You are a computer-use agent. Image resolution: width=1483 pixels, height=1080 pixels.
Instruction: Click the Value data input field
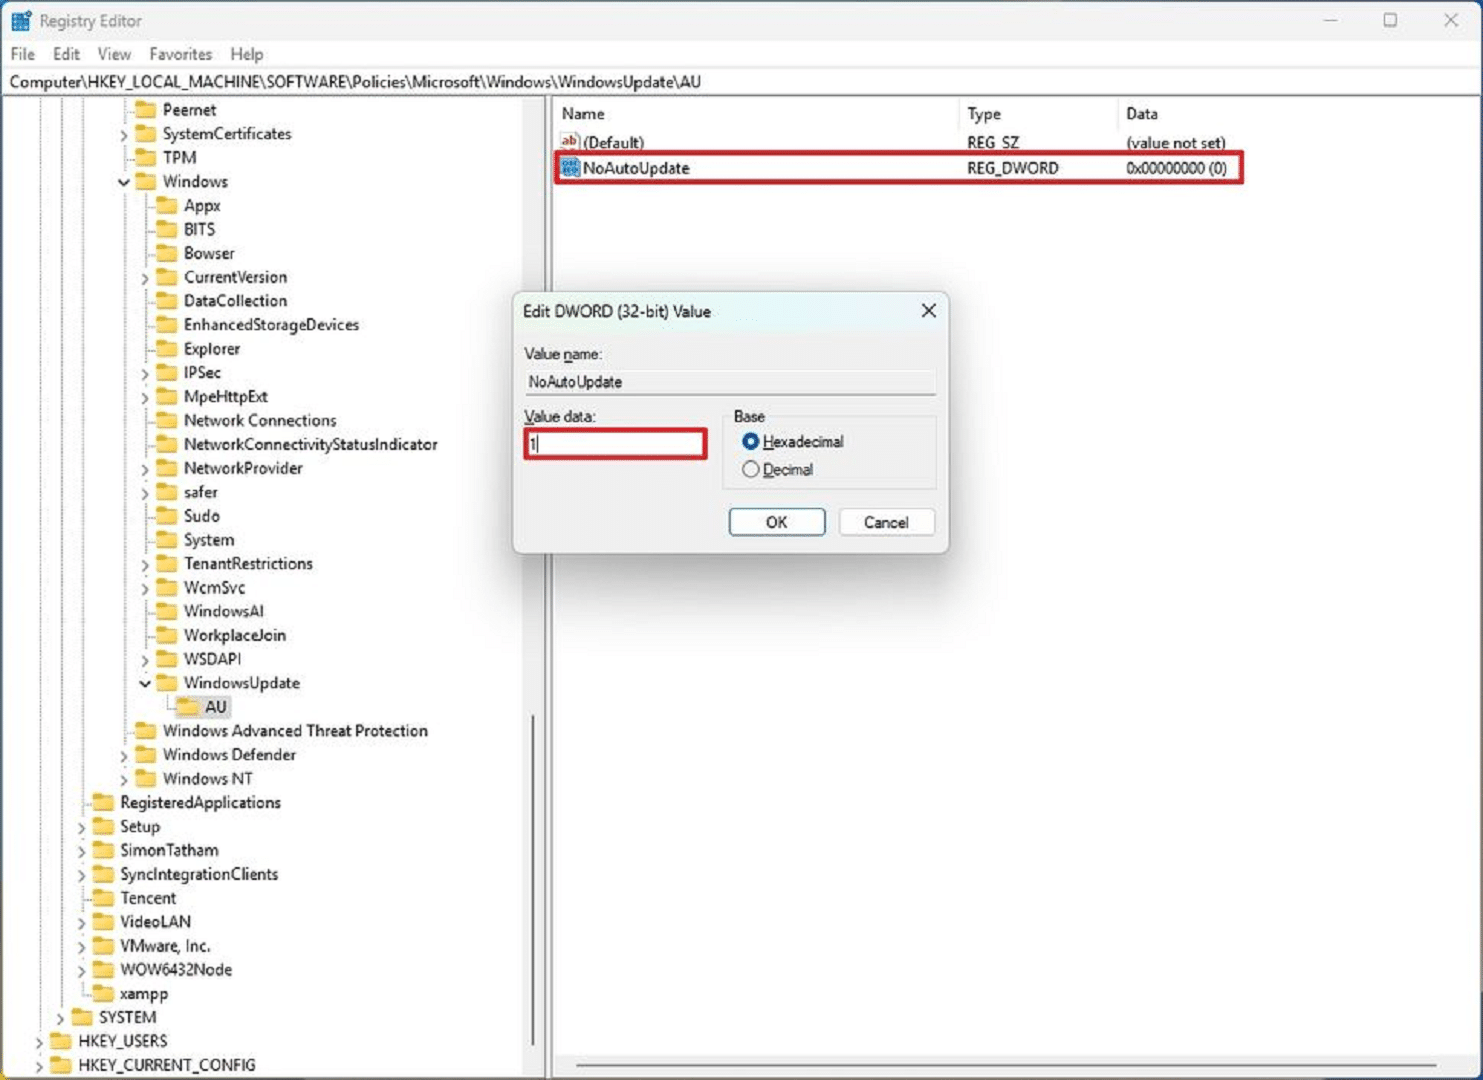click(x=615, y=443)
